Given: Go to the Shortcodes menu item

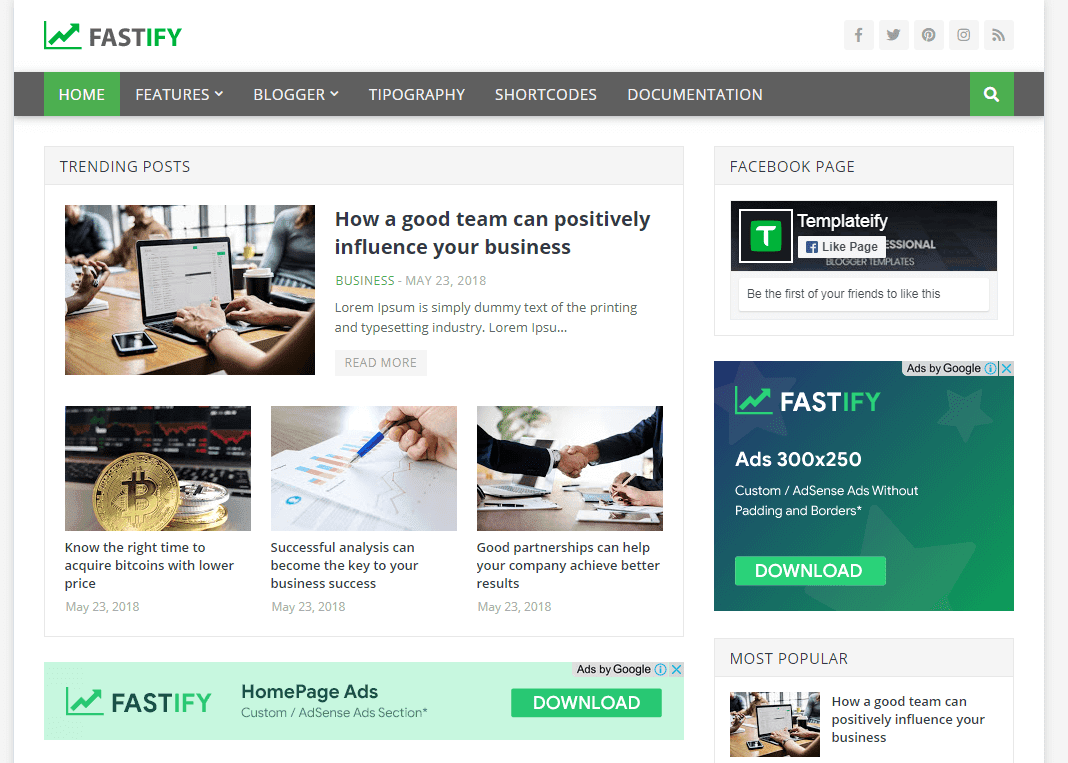Looking at the screenshot, I should point(546,94).
